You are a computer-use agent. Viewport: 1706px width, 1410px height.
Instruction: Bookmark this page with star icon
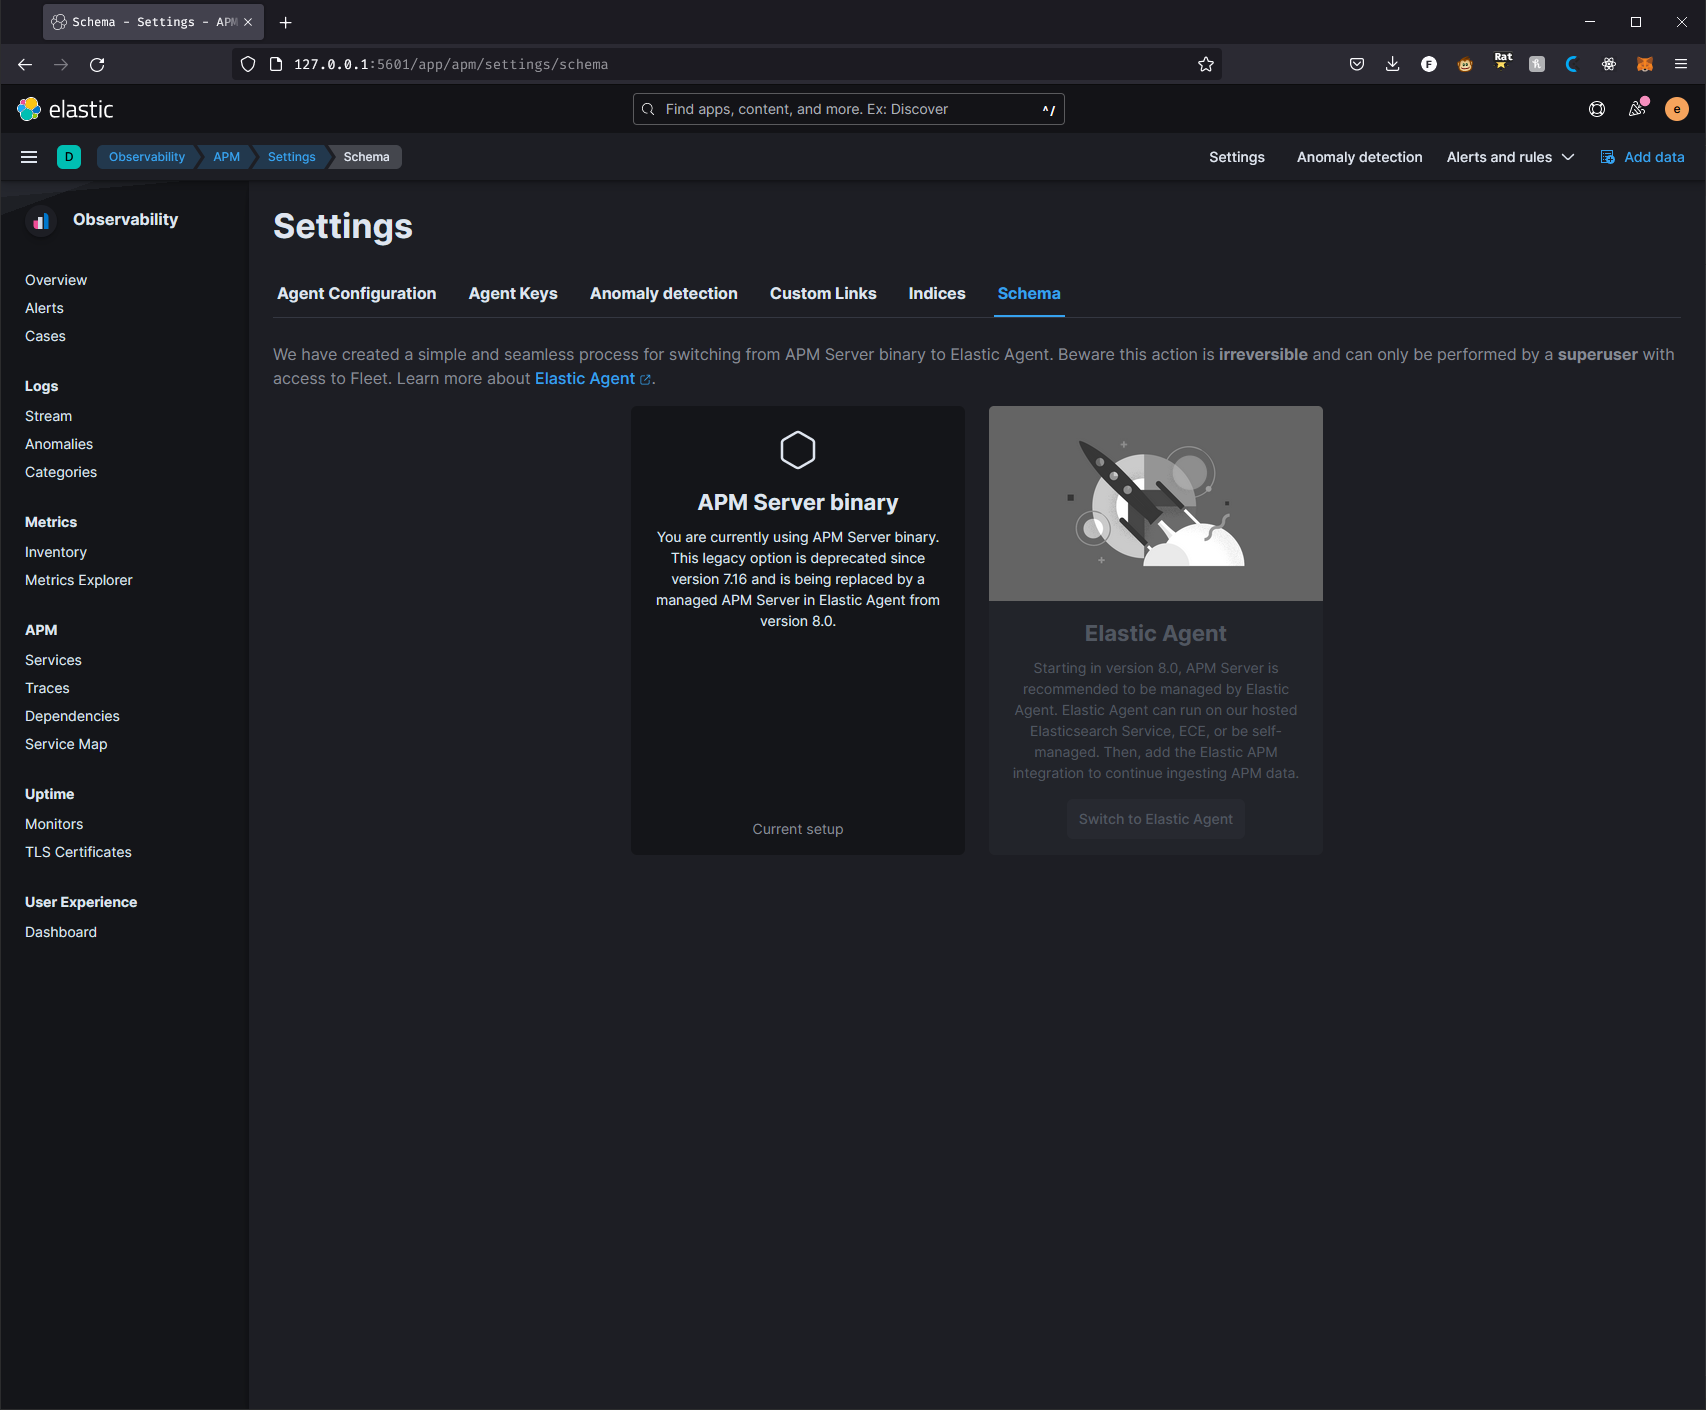pyautogui.click(x=1206, y=64)
